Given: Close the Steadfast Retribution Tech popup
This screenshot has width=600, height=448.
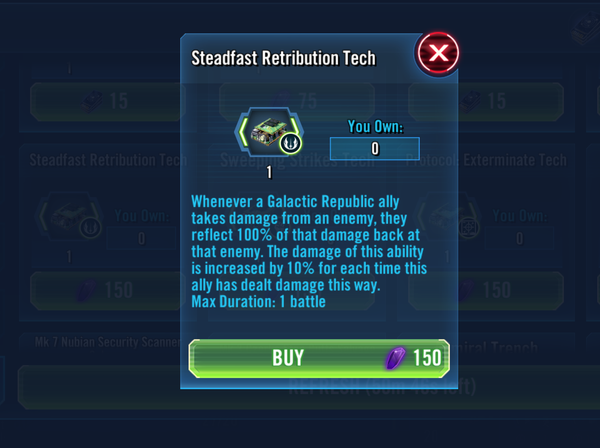Looking at the screenshot, I should click(x=438, y=53).
